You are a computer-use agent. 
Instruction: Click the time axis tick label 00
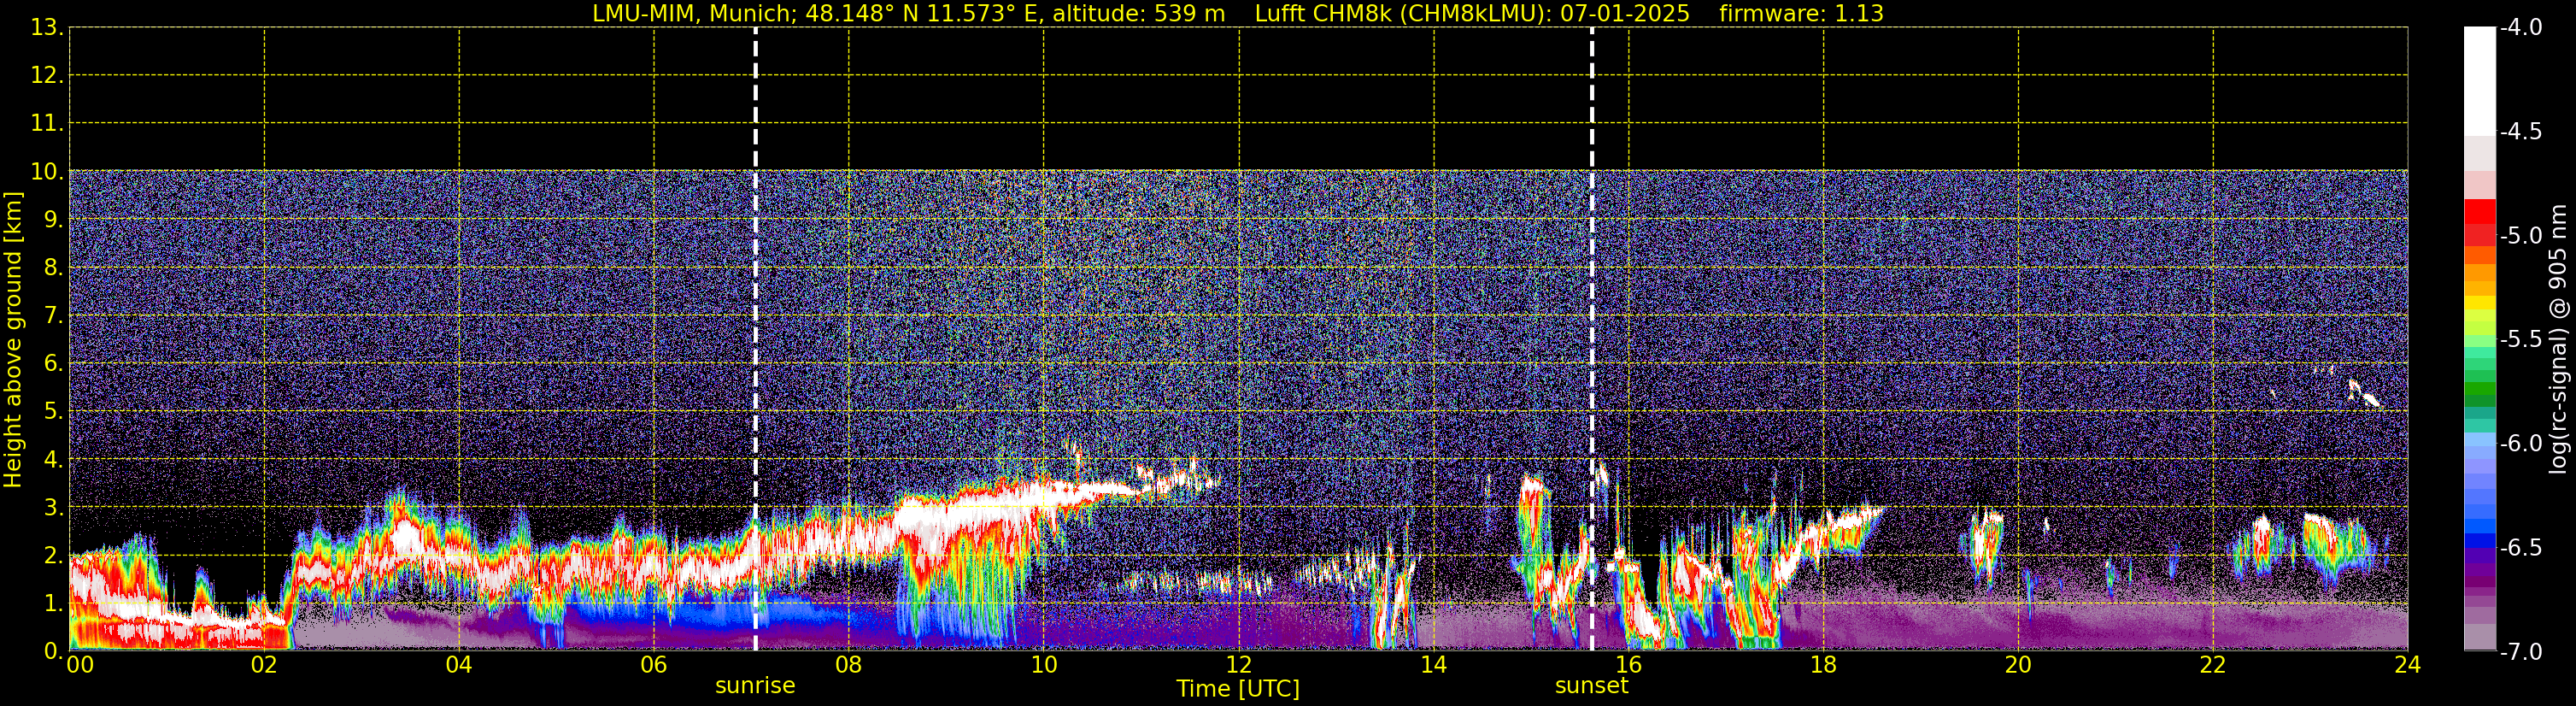(80, 665)
